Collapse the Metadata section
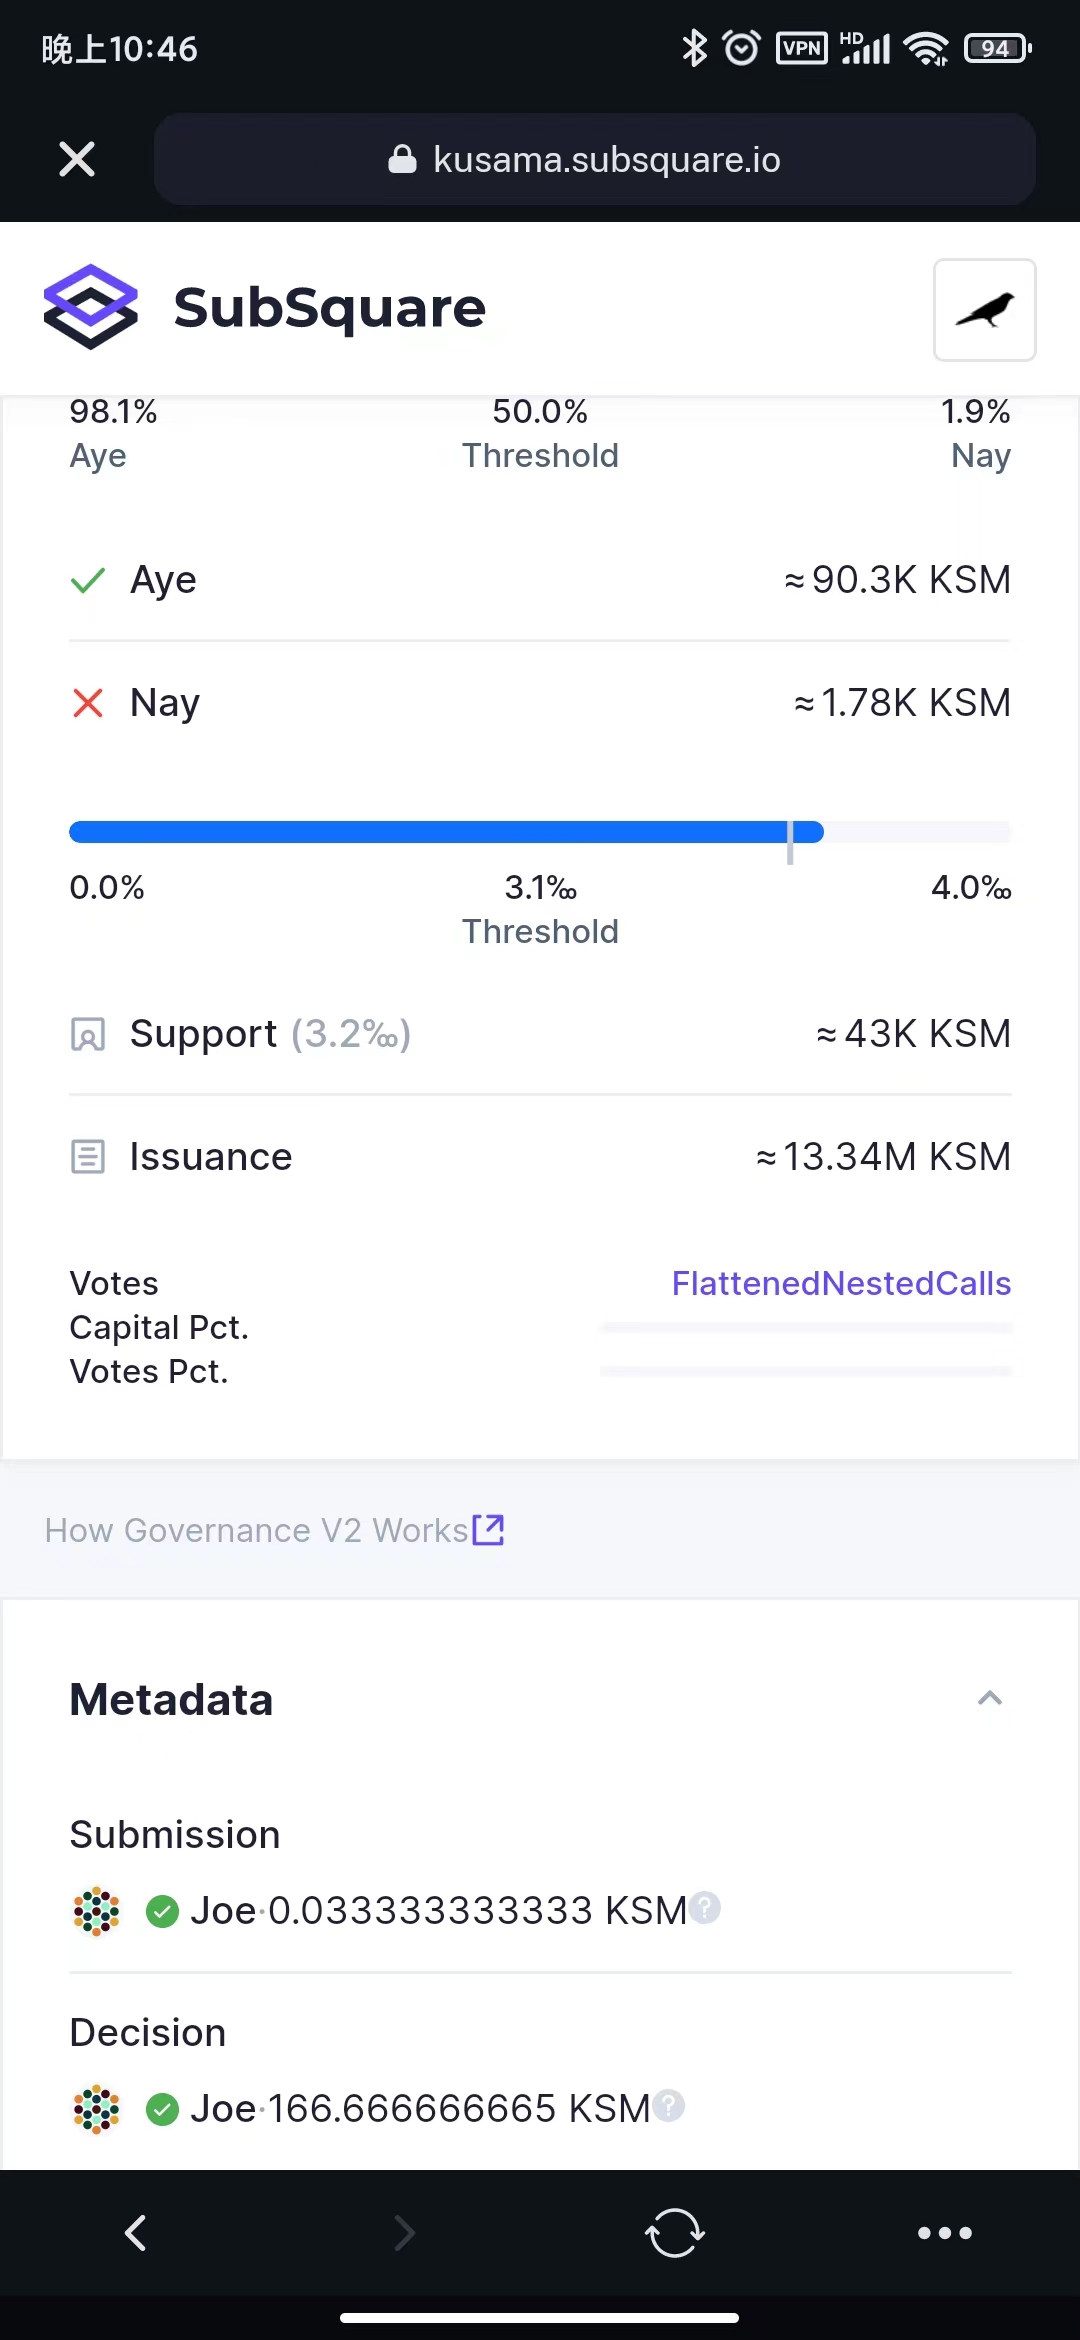 point(989,1697)
